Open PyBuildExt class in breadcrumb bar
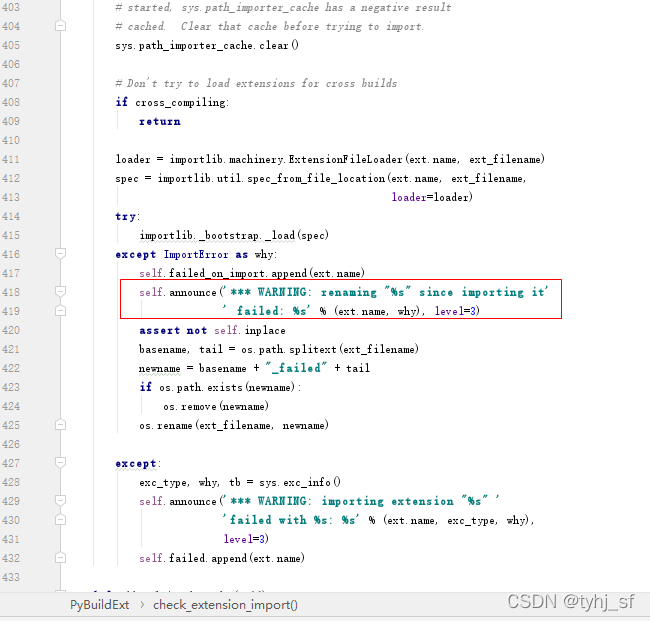The height and width of the screenshot is (621, 650). (99, 605)
